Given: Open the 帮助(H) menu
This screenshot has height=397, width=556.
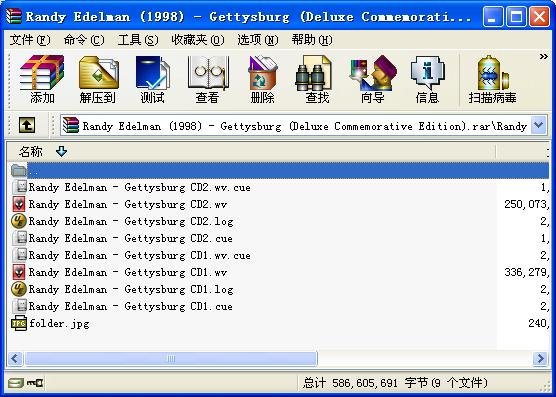Looking at the screenshot, I should point(312,40).
